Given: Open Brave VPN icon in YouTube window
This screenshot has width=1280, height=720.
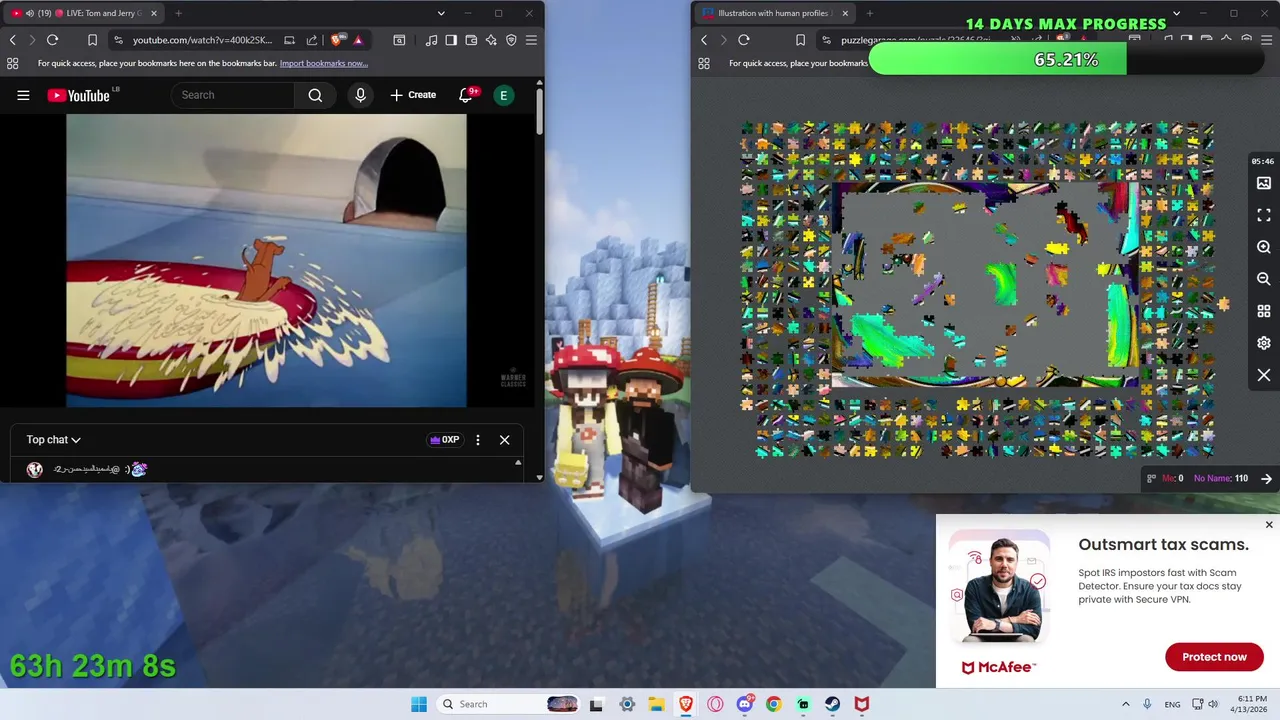Looking at the screenshot, I should [511, 40].
